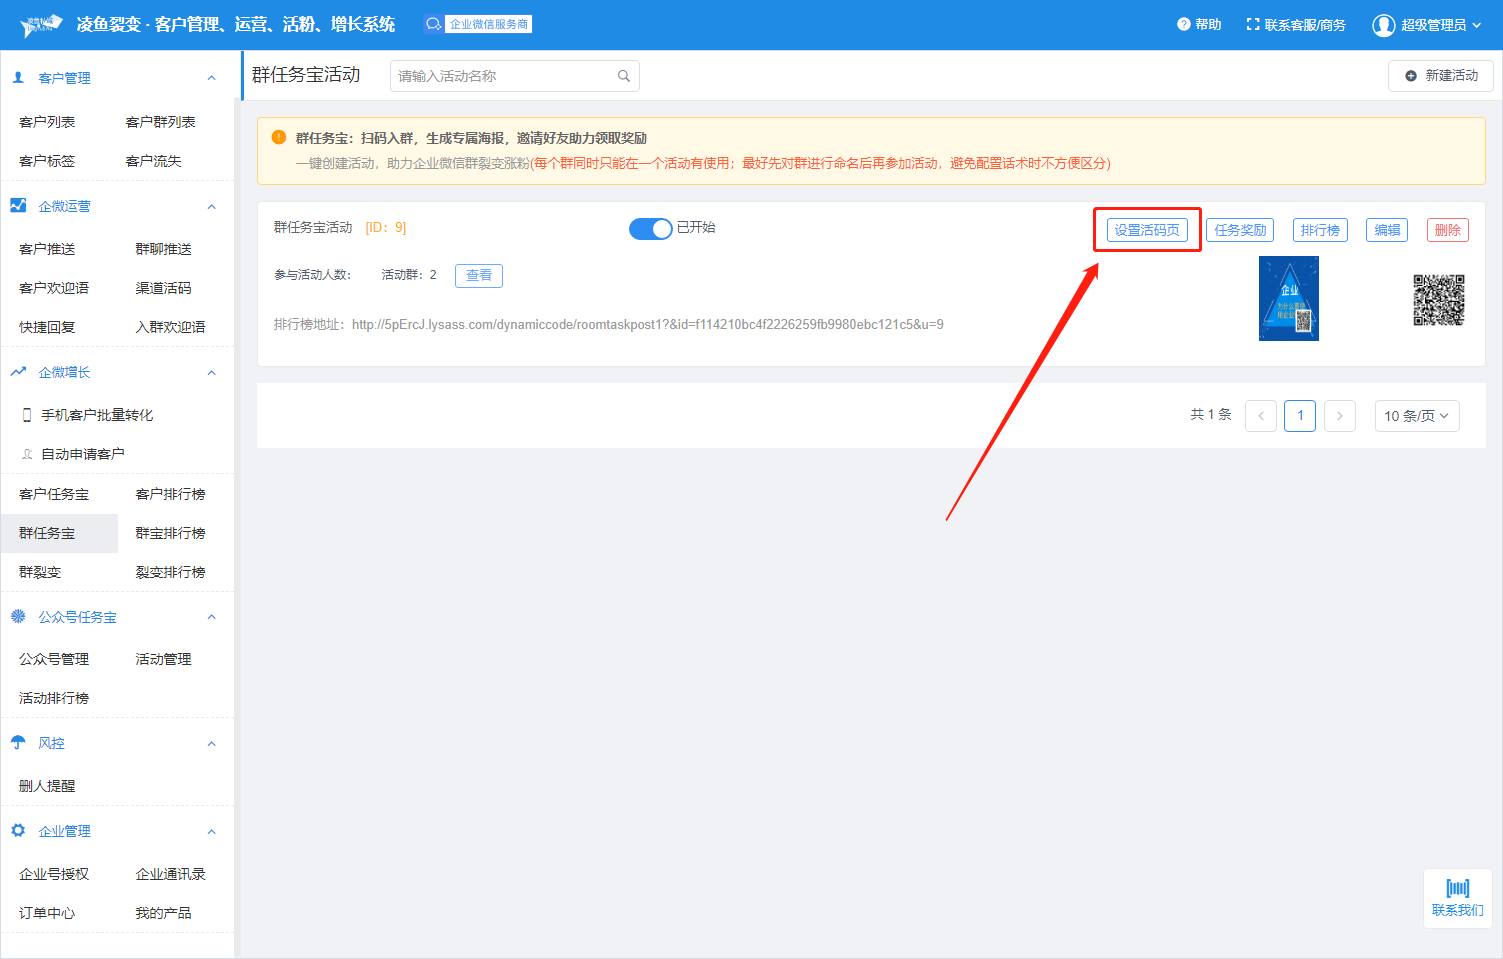The height and width of the screenshot is (959, 1503).
Task: Click the contact support fullscreen icon
Action: 1252,25
